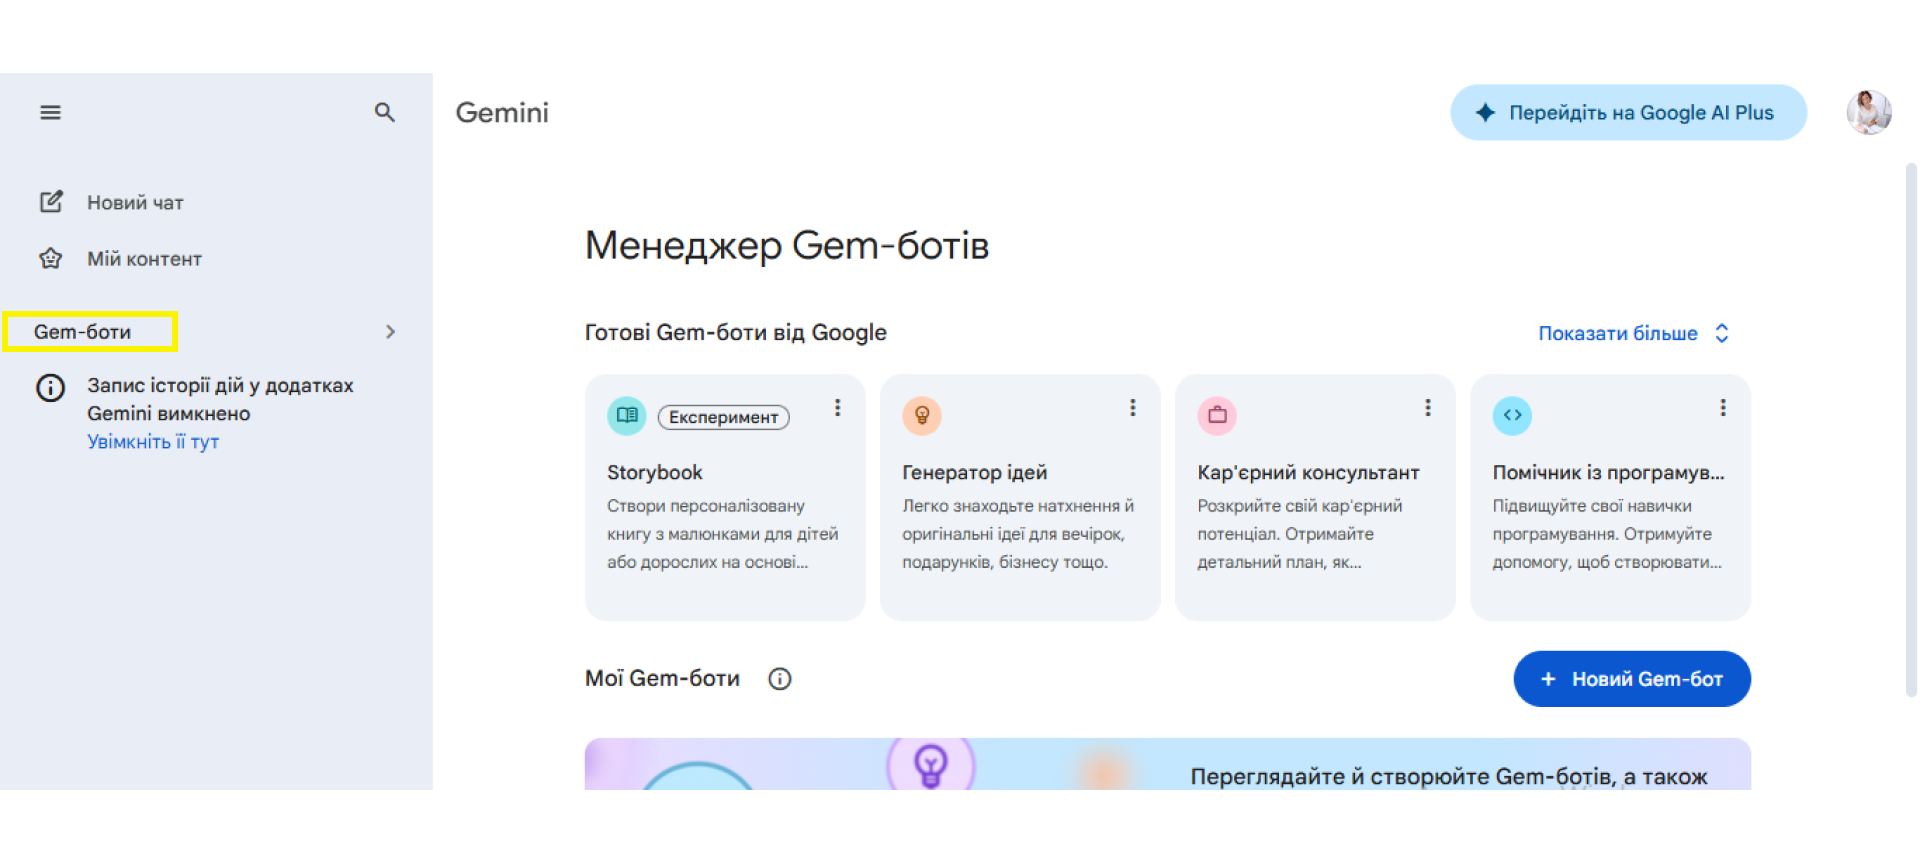Open the hamburger main menu
The width and height of the screenshot is (1920, 863).
coord(50,113)
